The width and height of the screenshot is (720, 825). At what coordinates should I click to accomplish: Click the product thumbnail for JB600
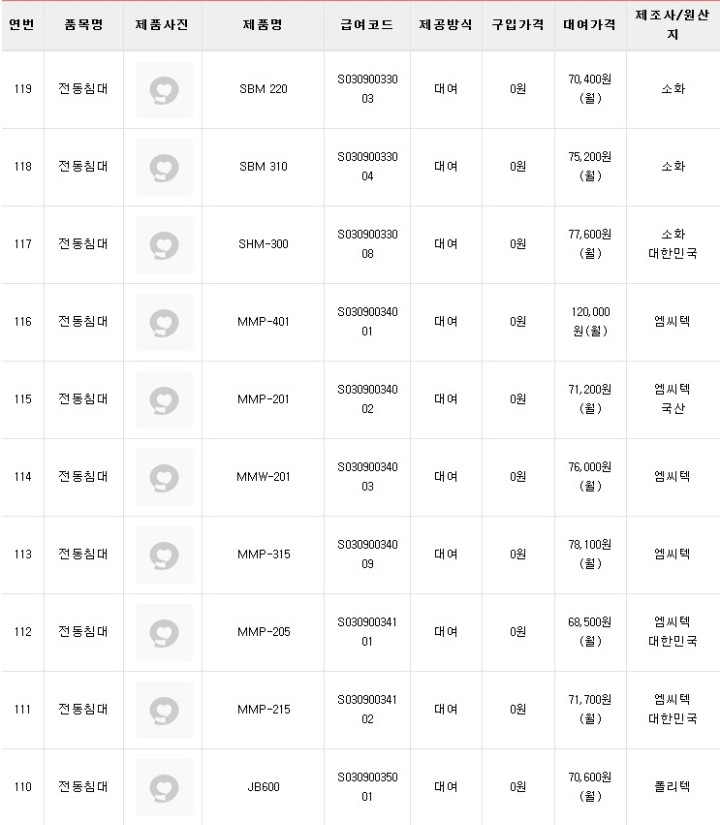point(164,787)
